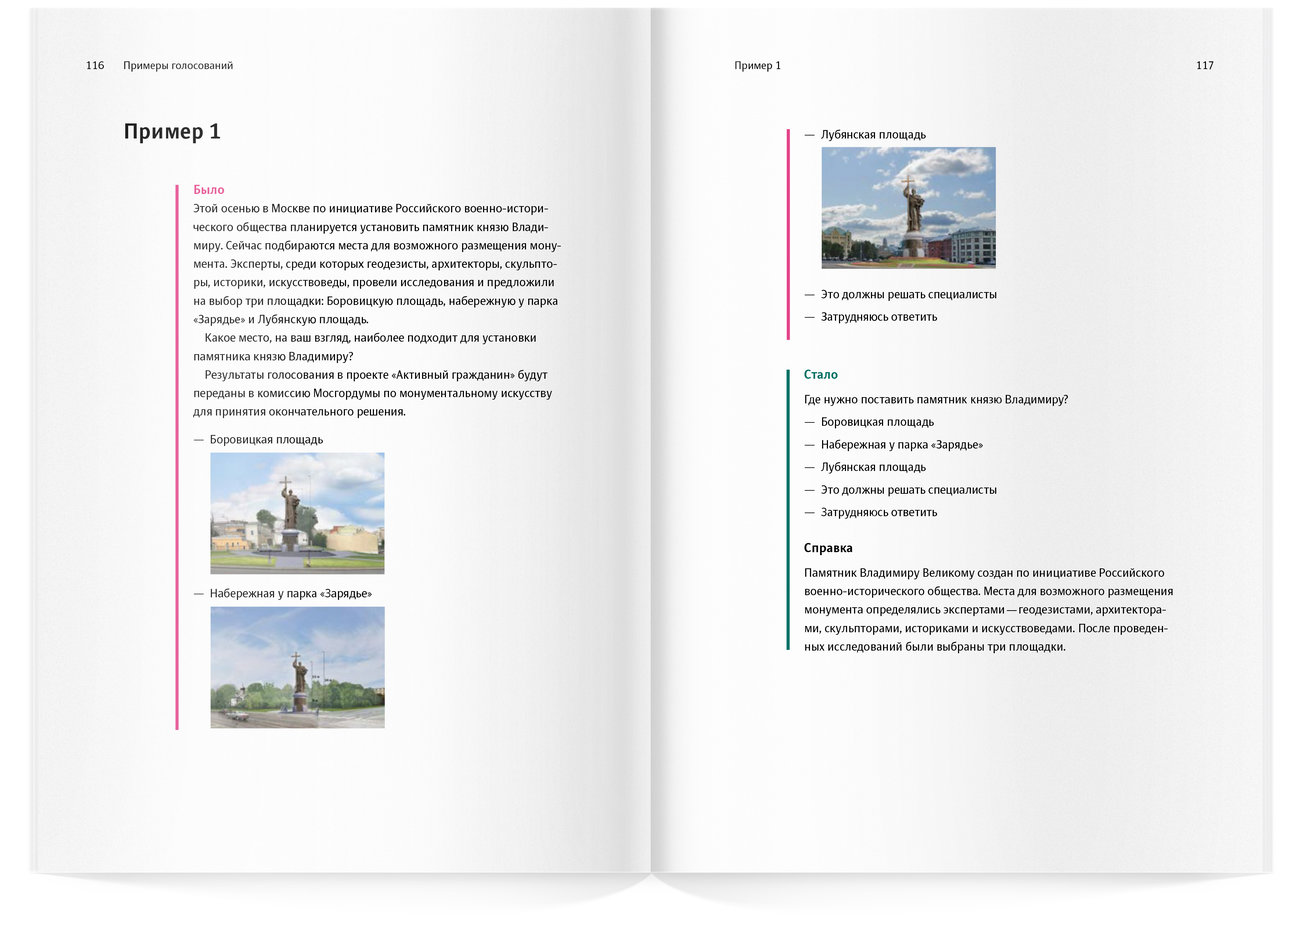Choose «Затрудняюсь ответить» under Стало

(x=879, y=512)
